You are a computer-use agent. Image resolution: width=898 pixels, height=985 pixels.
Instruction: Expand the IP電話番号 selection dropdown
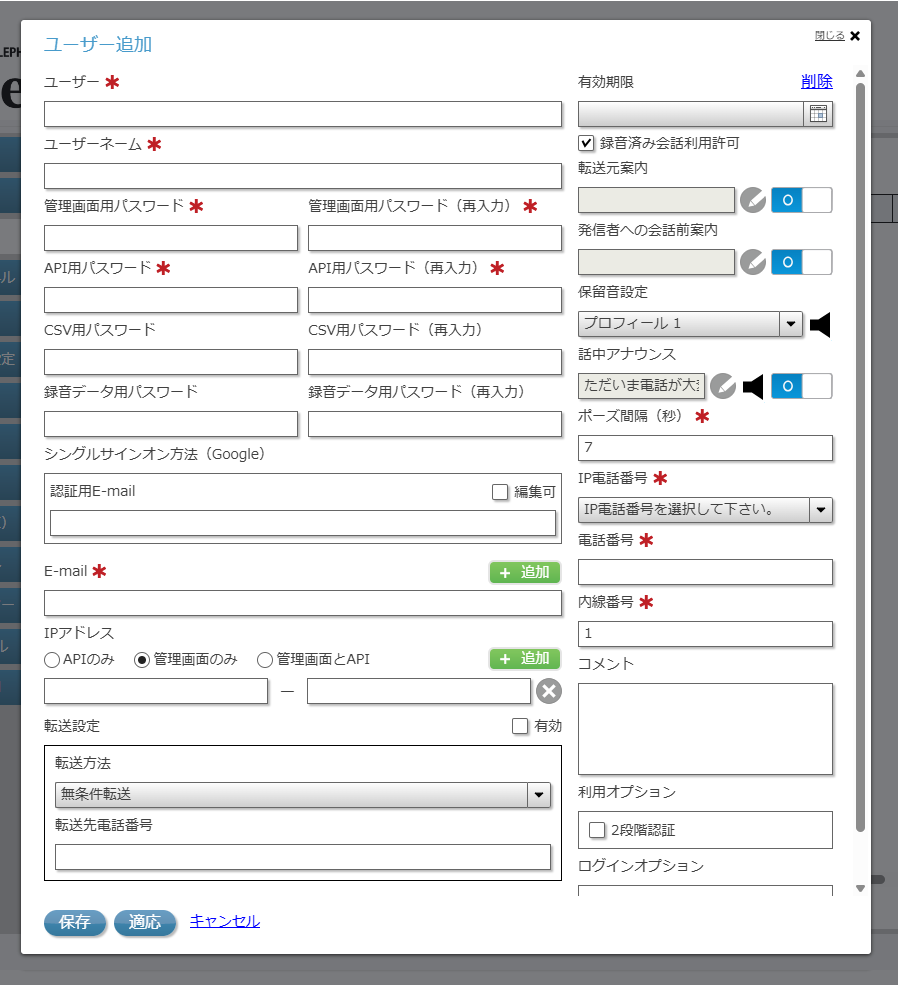[823, 510]
